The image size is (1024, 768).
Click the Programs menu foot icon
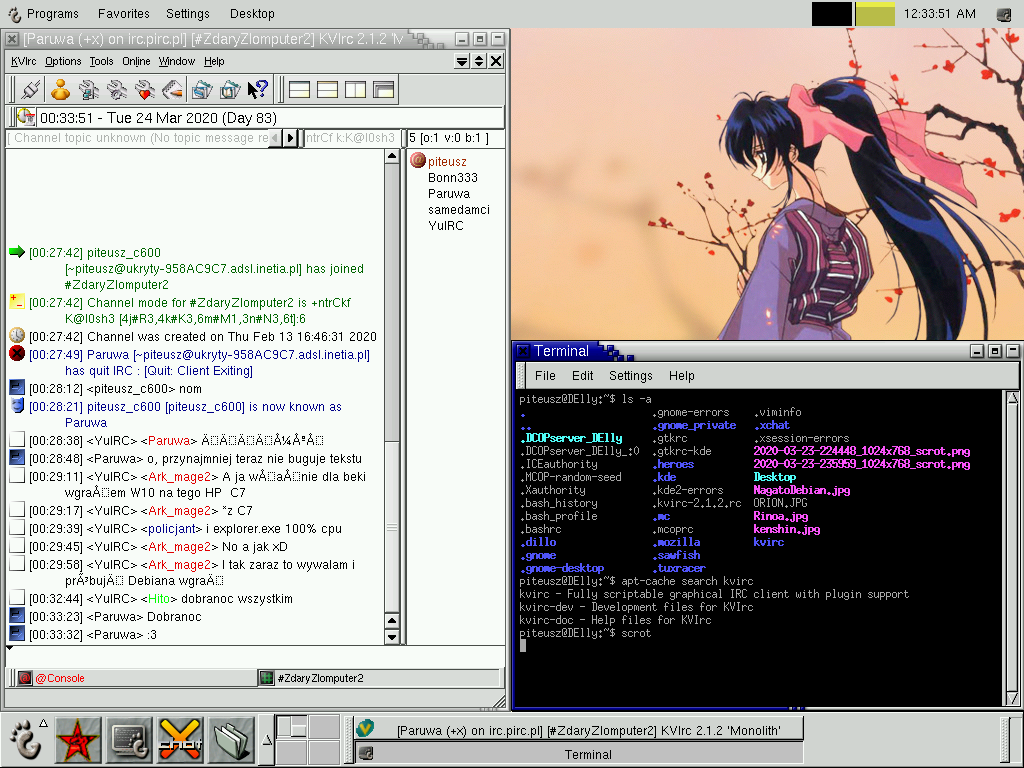pyautogui.click(x=15, y=14)
